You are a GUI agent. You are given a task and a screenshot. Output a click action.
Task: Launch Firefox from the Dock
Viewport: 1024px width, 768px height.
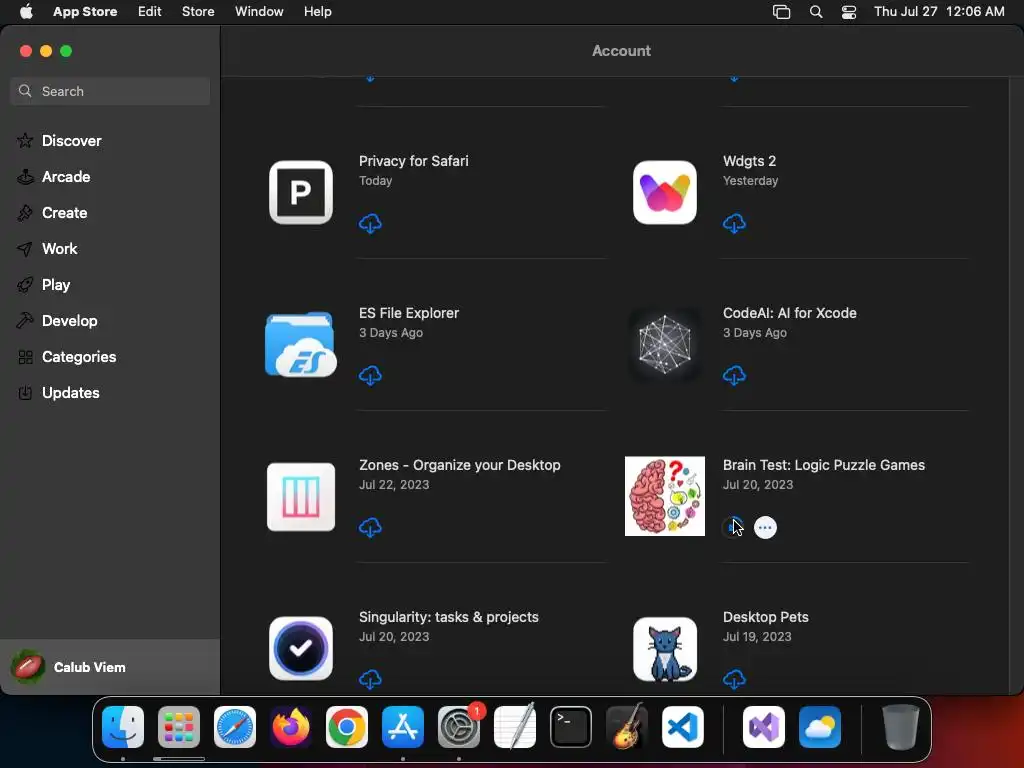pyautogui.click(x=291, y=726)
